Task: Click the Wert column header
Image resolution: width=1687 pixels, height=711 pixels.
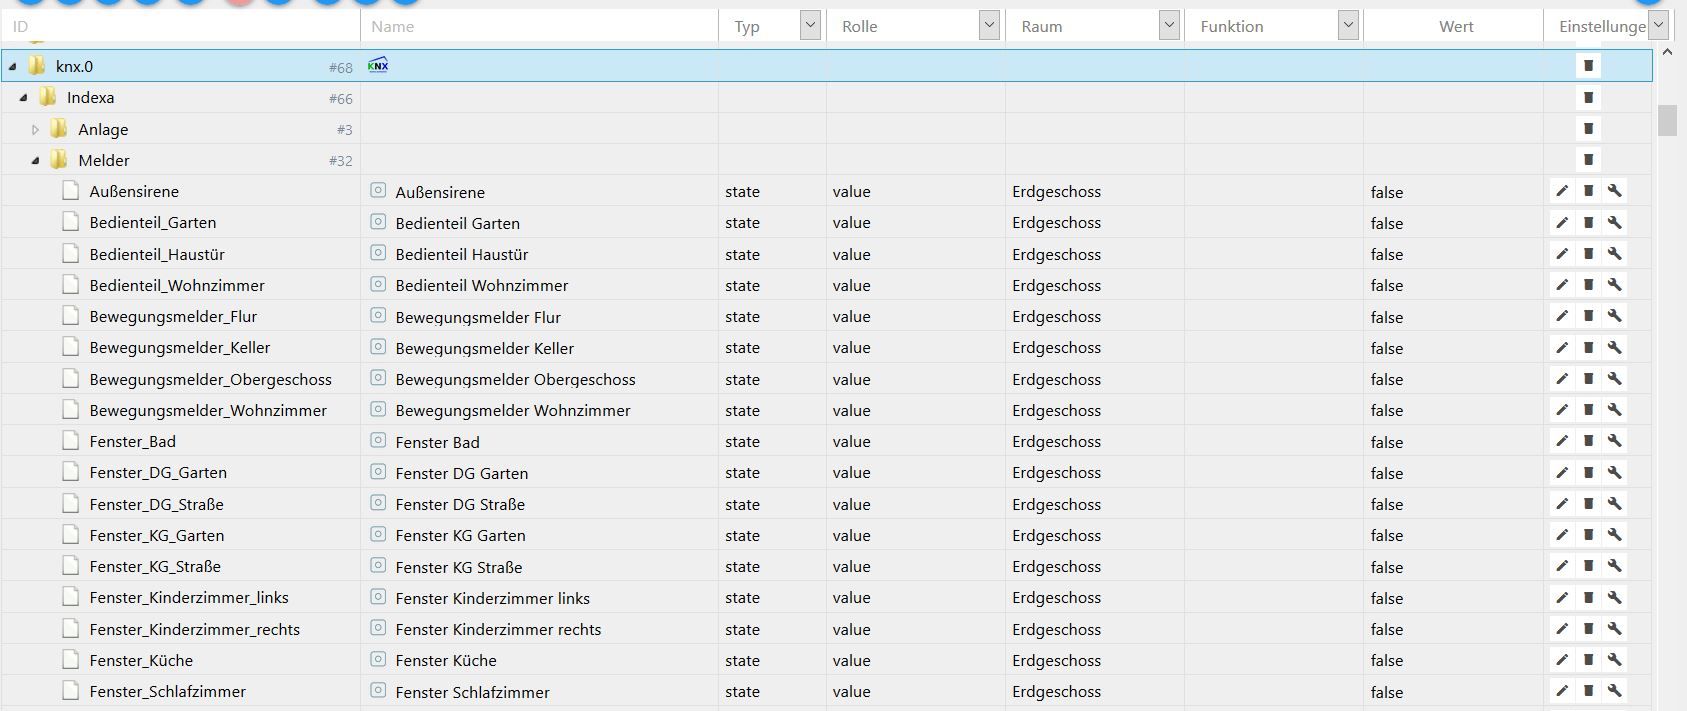Action: point(1456,26)
